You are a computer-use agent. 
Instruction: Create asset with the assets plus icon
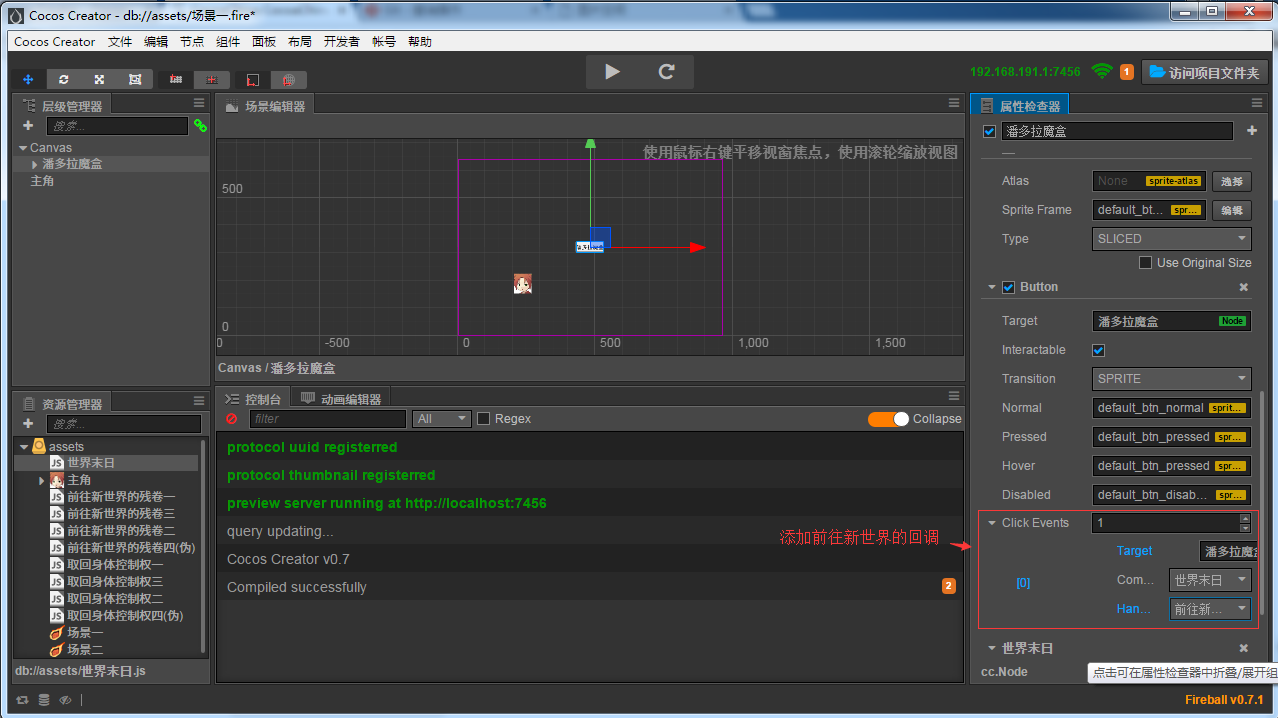pyautogui.click(x=28, y=424)
